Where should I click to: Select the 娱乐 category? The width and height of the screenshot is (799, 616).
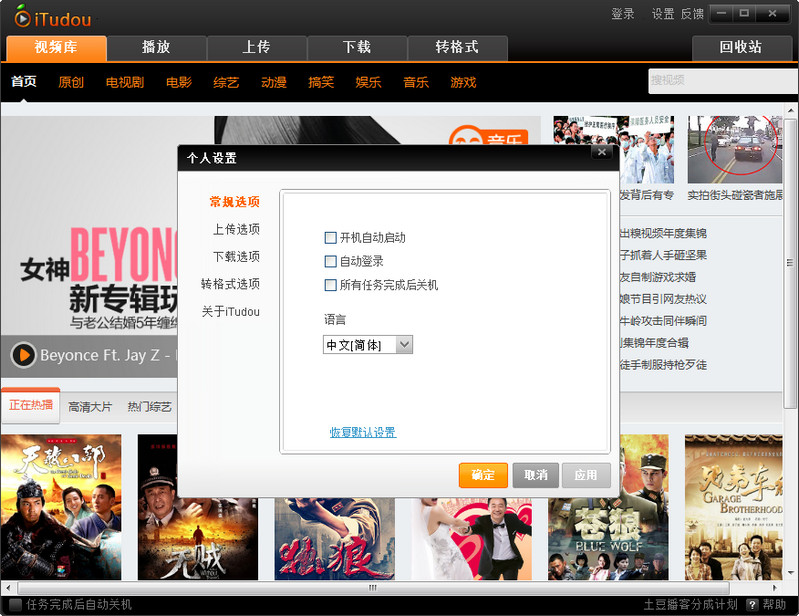(368, 82)
